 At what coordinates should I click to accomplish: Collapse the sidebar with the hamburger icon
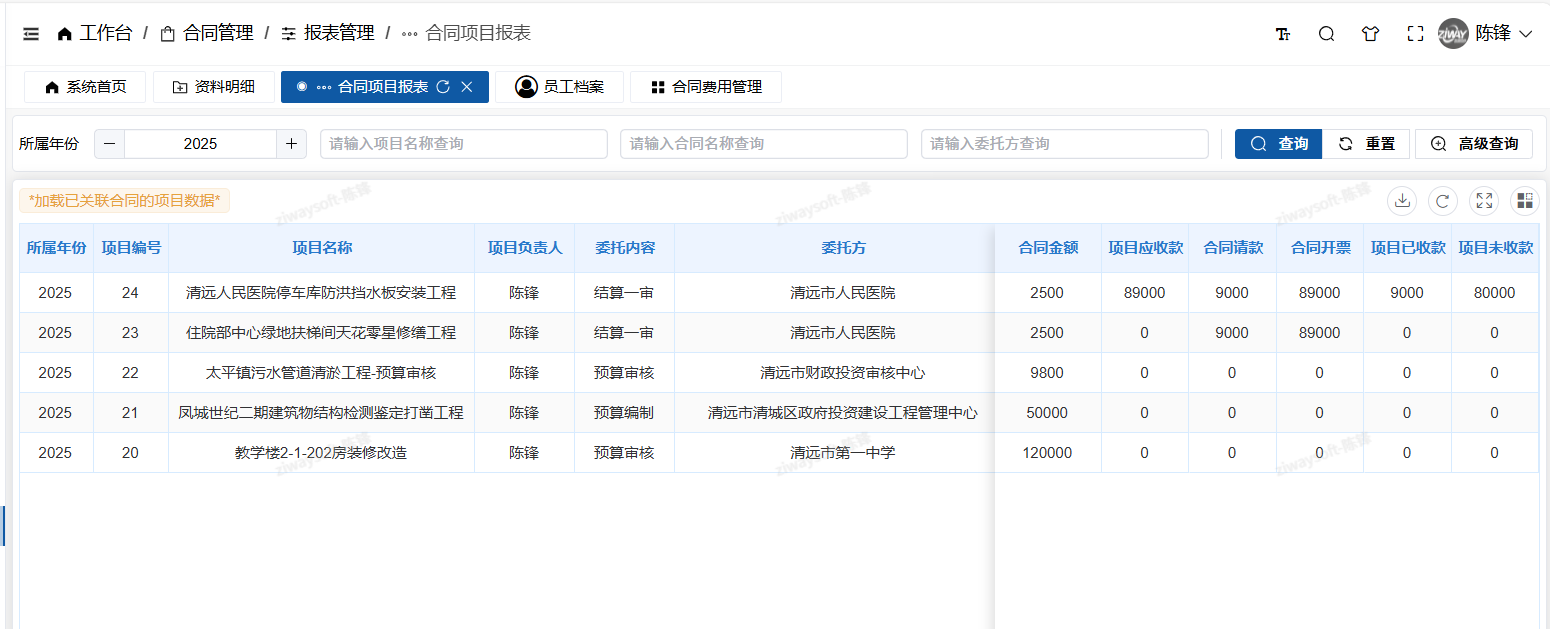point(30,33)
